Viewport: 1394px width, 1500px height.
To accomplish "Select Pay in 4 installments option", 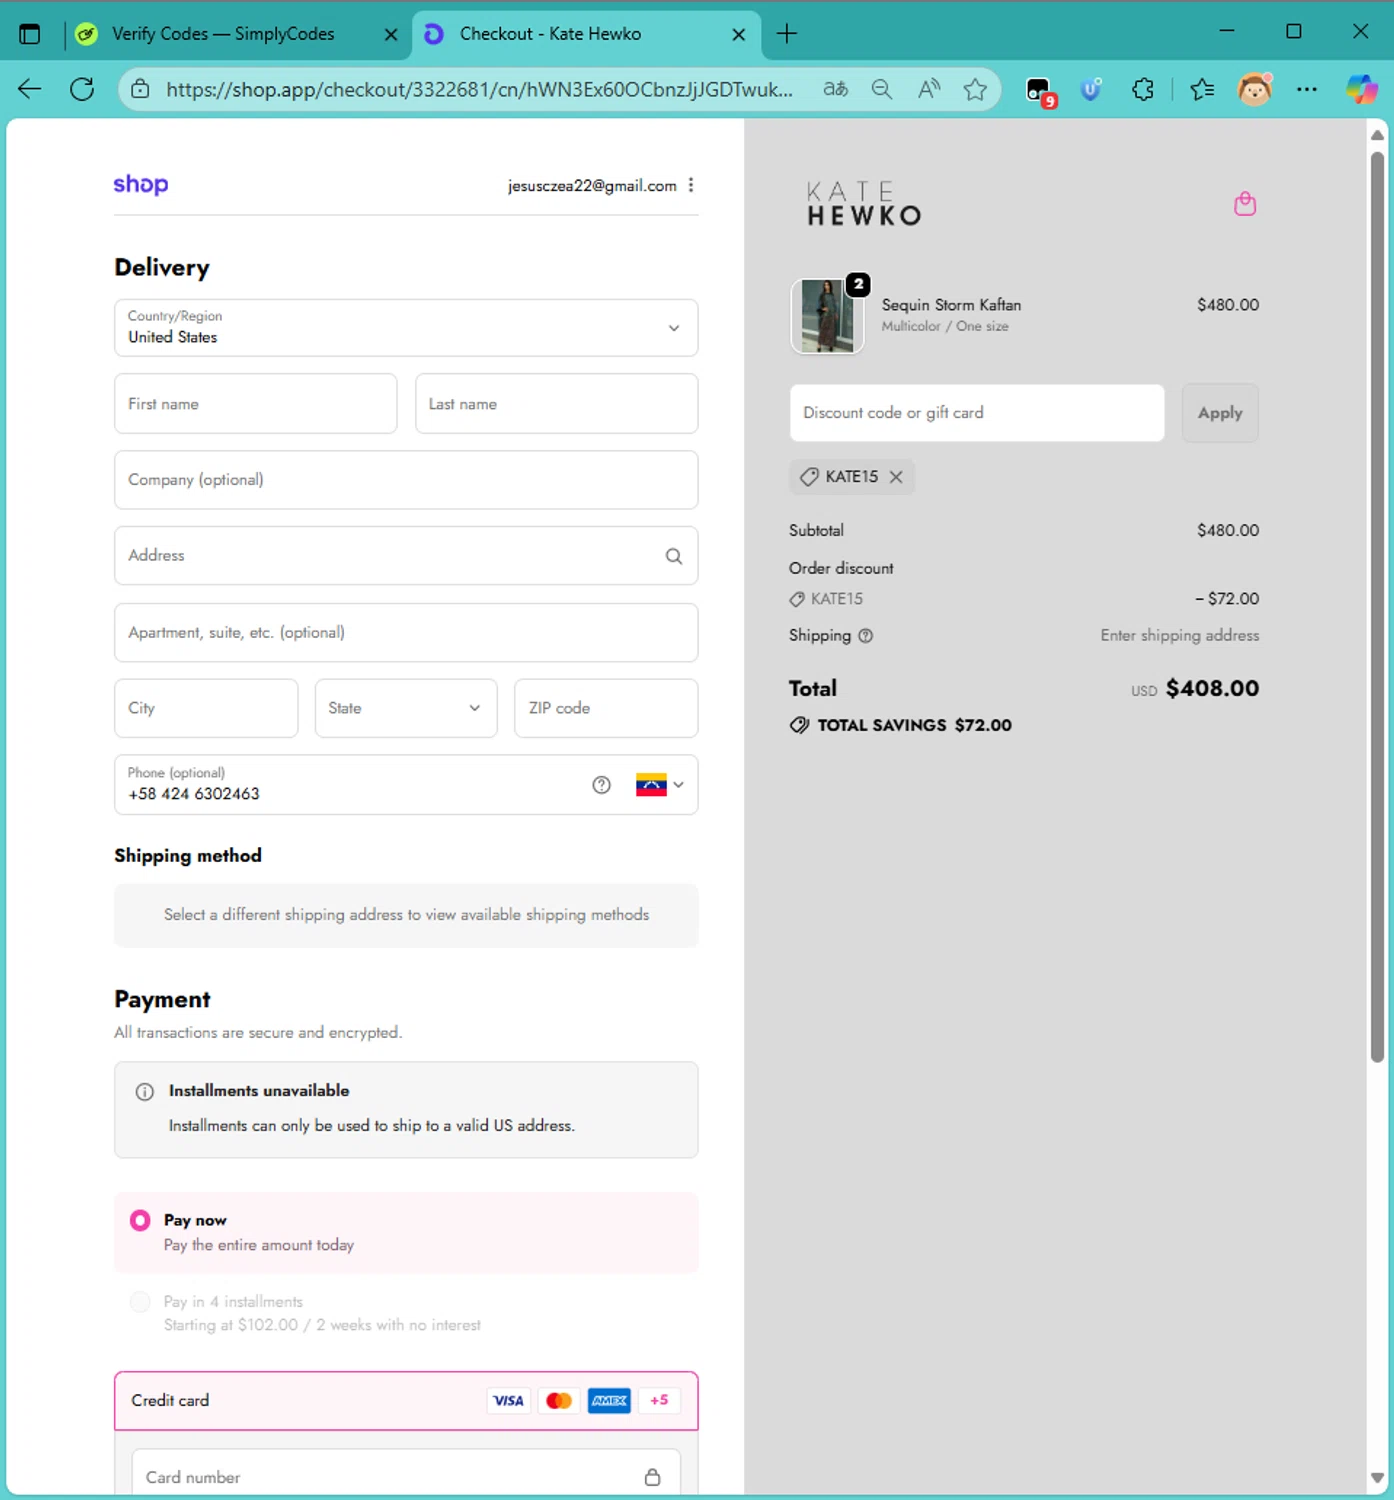I will pos(140,1301).
